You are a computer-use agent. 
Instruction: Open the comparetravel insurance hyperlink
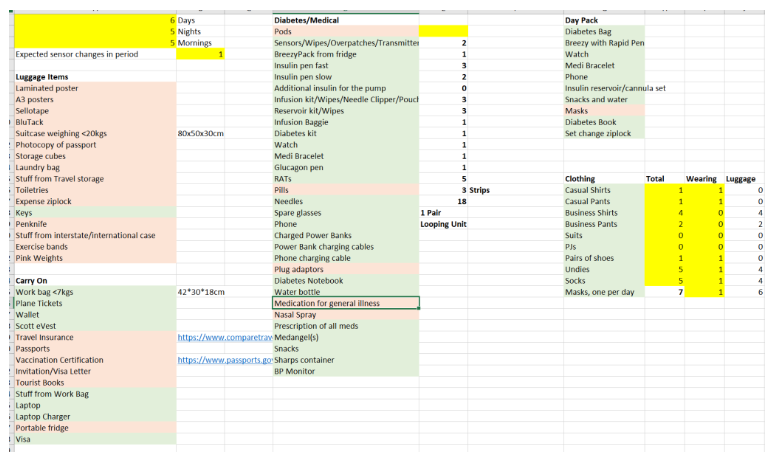(224, 337)
